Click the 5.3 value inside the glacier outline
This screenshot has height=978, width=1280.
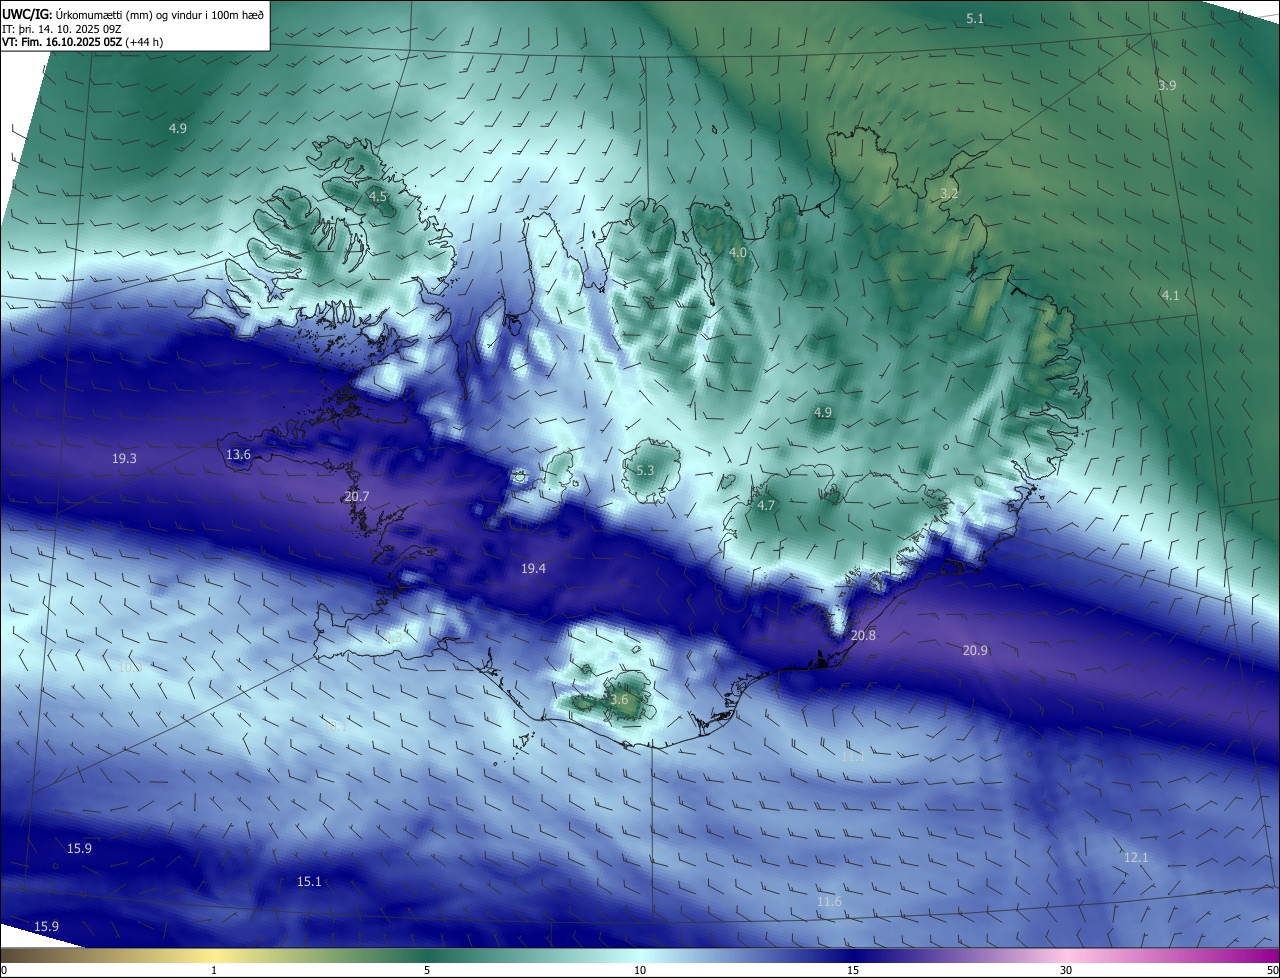pyautogui.click(x=645, y=471)
